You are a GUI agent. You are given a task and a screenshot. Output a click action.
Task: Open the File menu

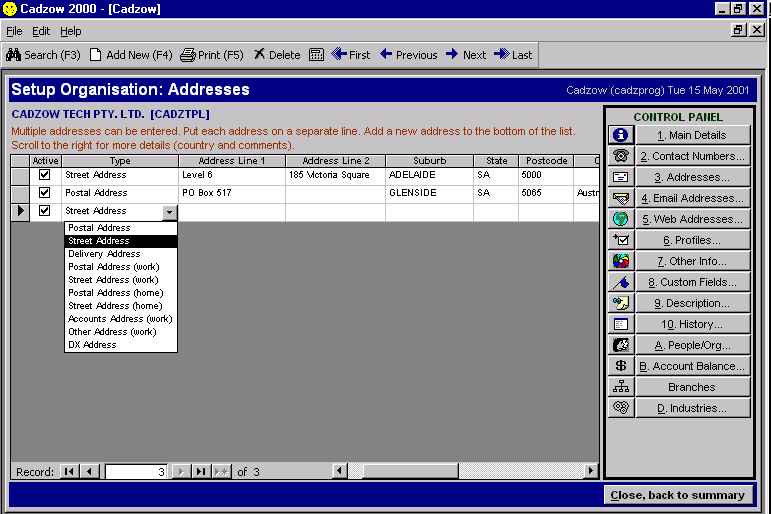pos(14,31)
